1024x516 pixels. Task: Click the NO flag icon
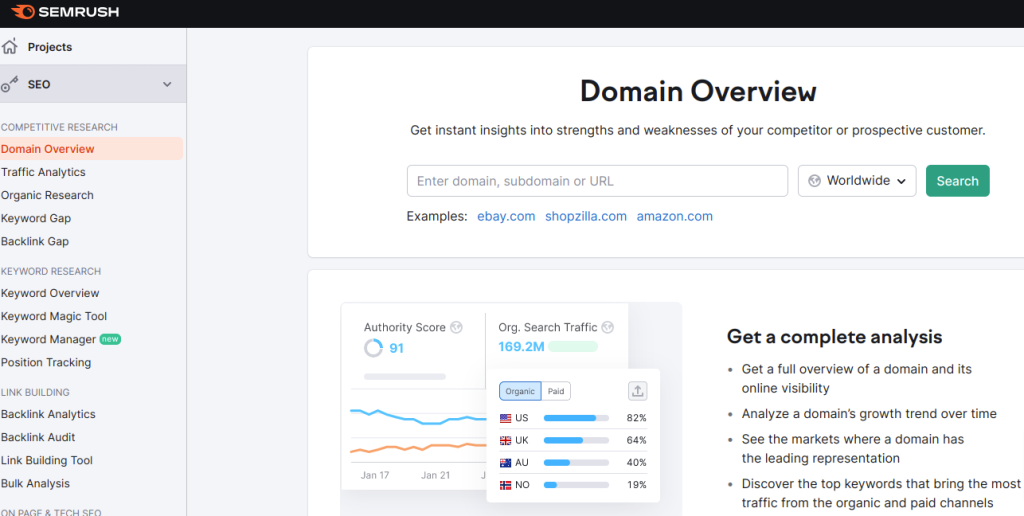pos(505,485)
